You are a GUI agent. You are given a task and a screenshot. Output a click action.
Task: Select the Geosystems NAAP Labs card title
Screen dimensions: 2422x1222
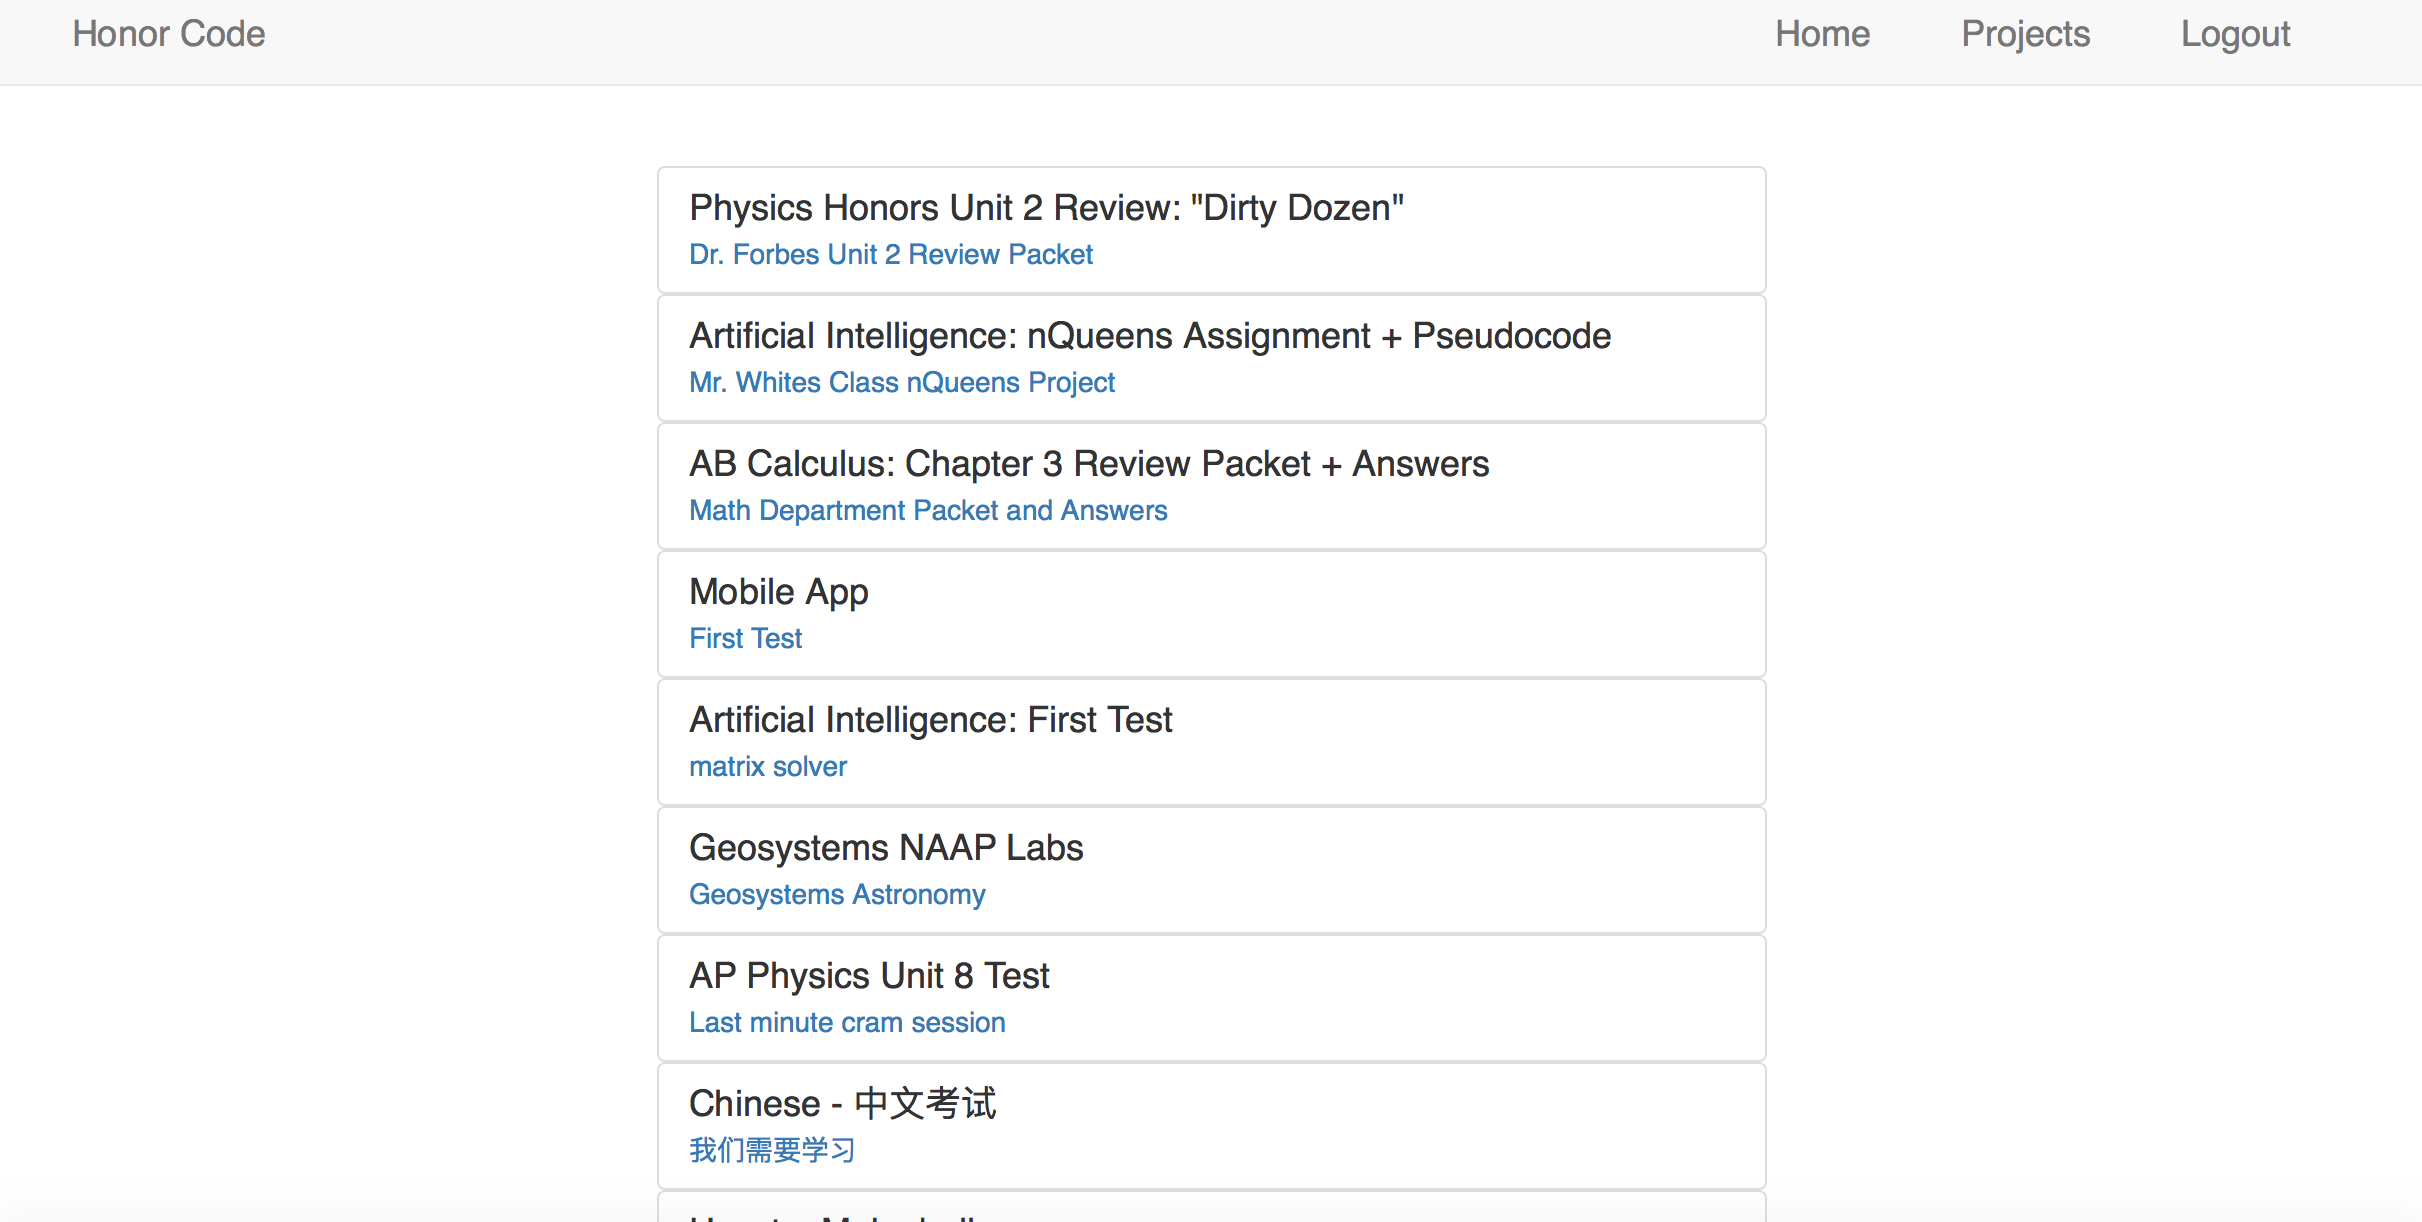[x=885, y=848]
